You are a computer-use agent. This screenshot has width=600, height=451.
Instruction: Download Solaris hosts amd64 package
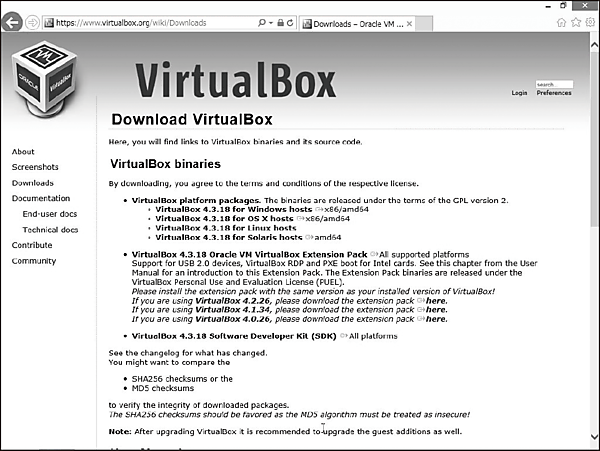coord(328,237)
